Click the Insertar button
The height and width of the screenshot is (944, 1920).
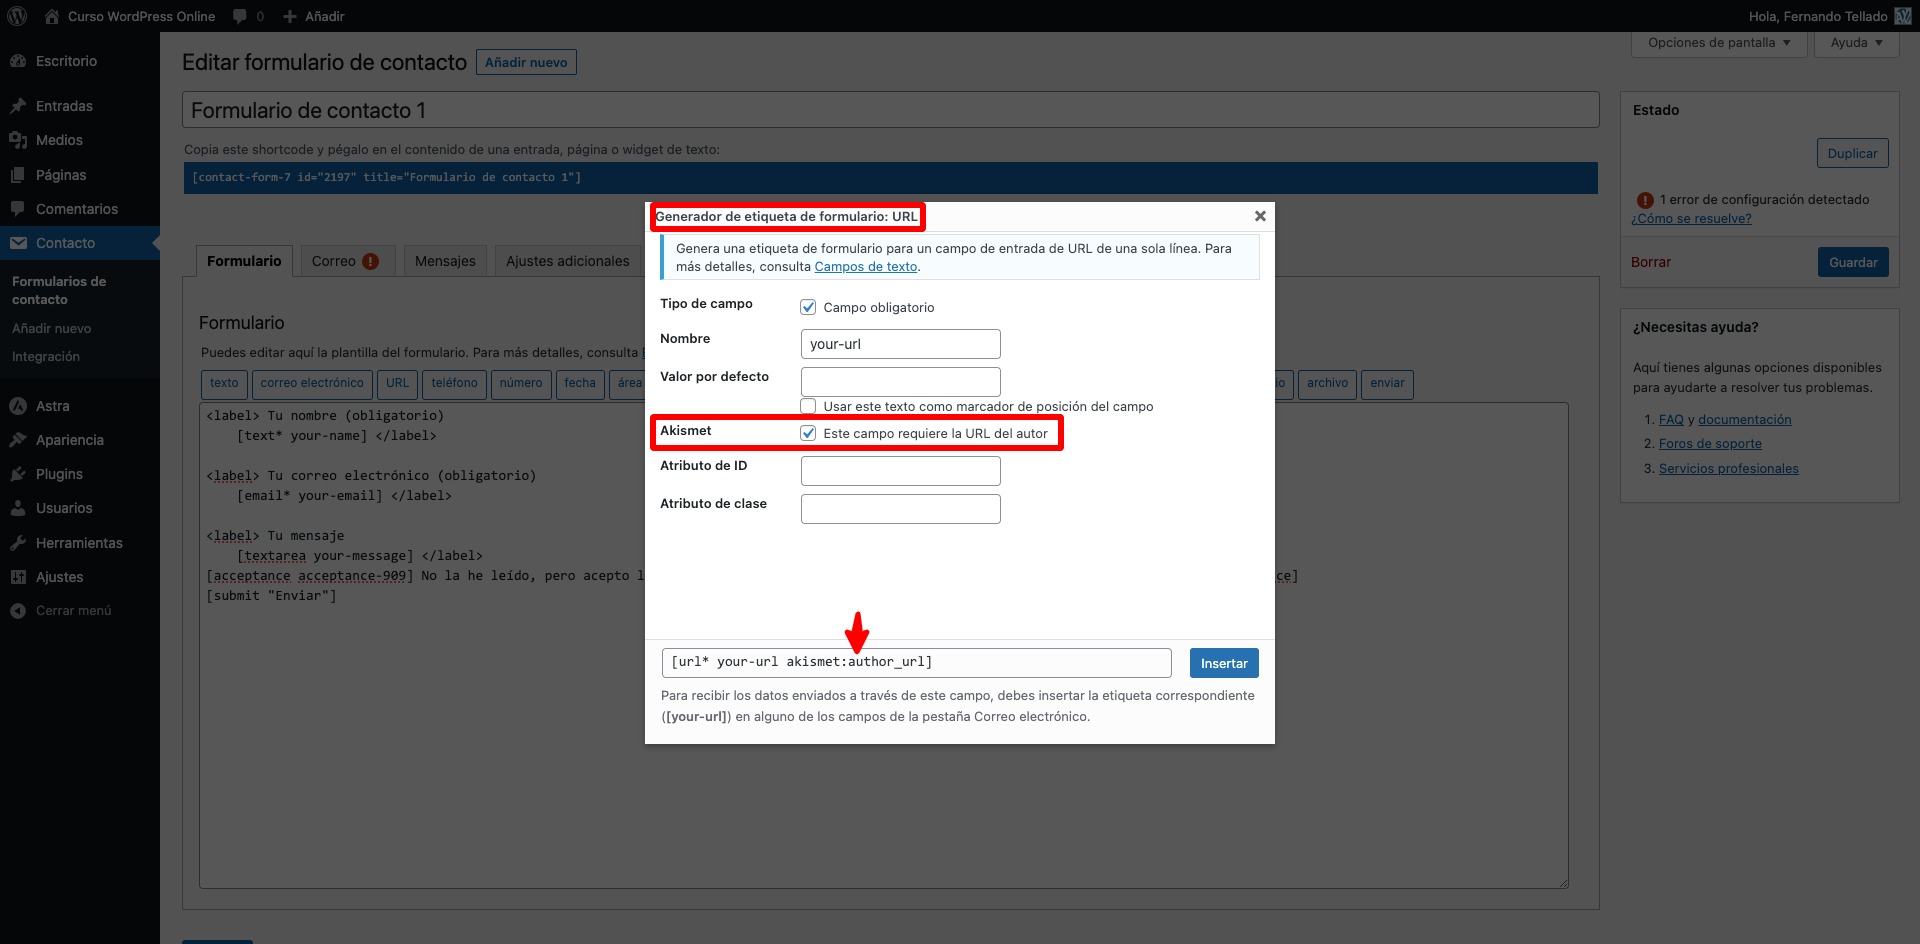[1223, 663]
